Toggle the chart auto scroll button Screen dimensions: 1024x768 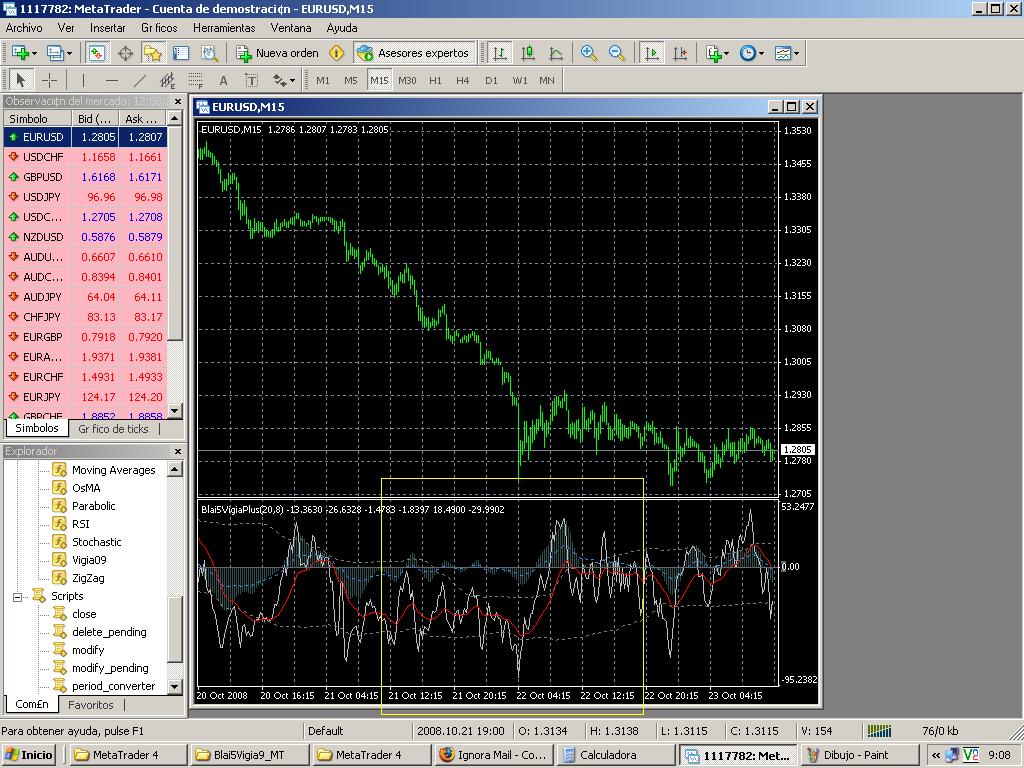pos(652,53)
